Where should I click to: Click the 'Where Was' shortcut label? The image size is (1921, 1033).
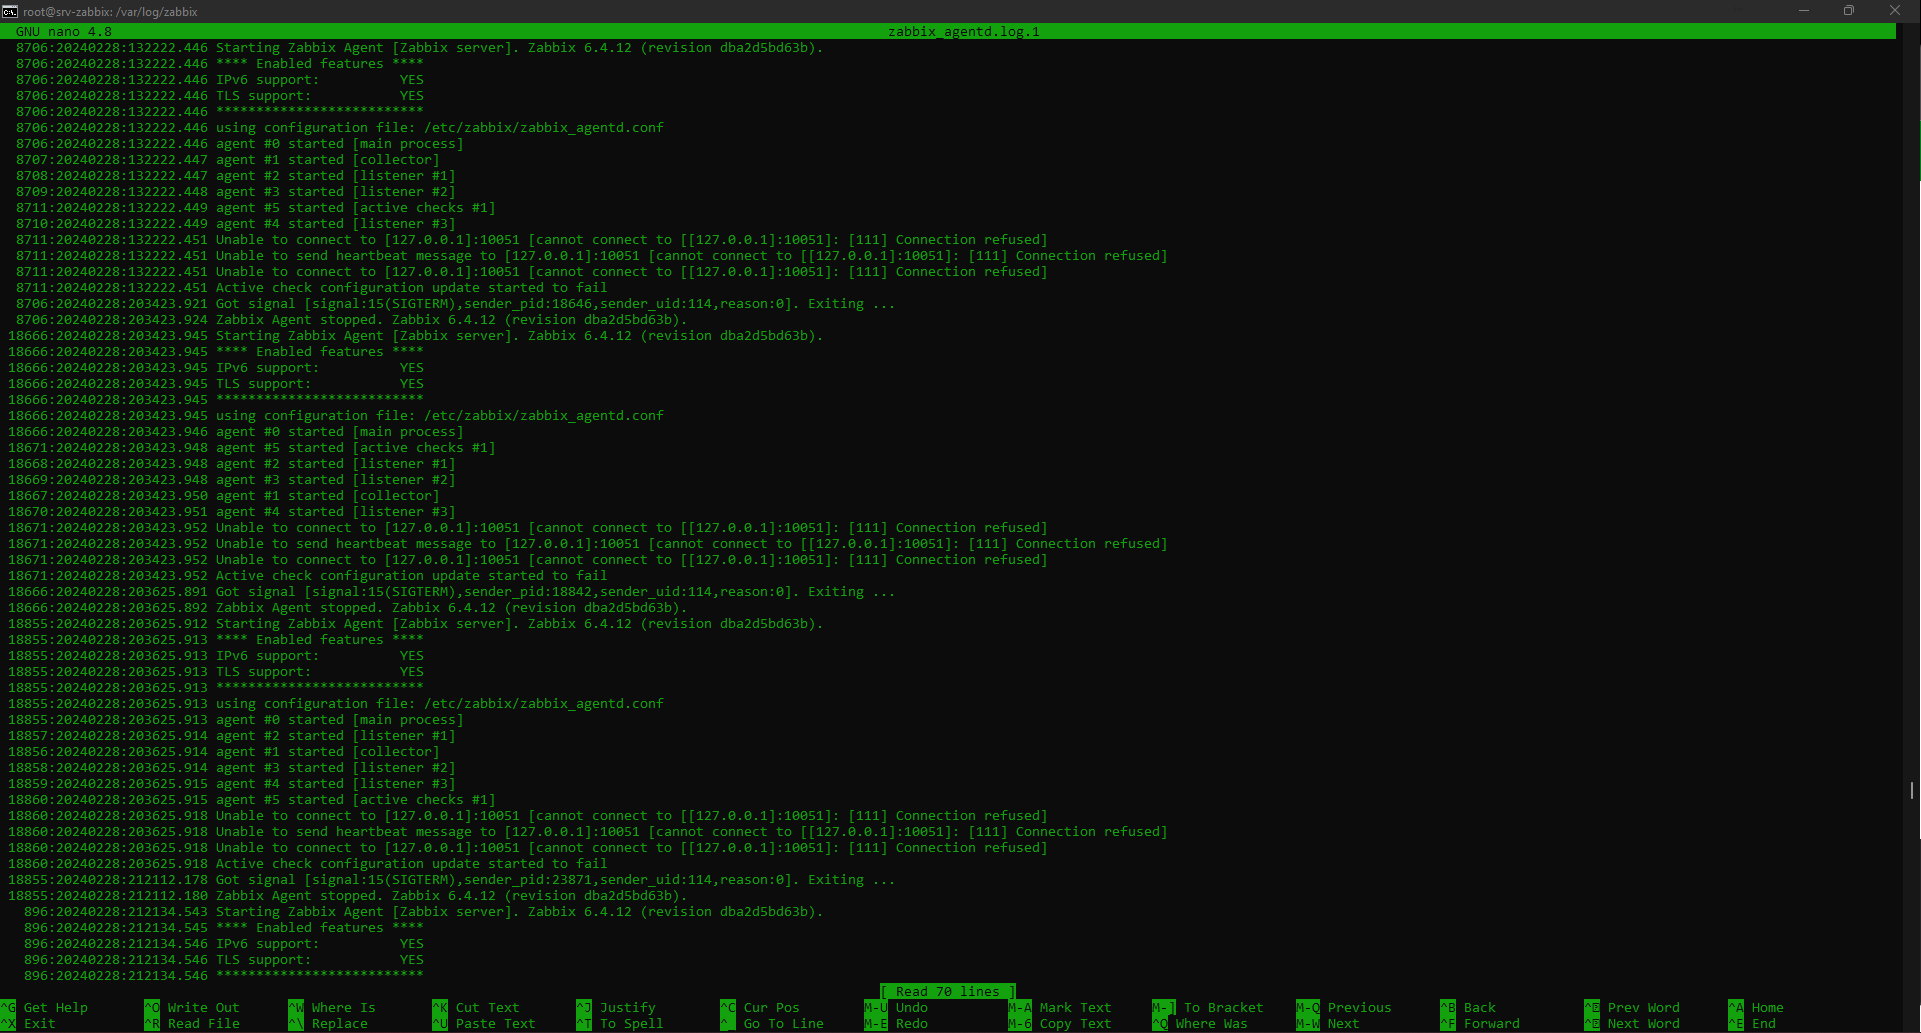pos(1212,1024)
